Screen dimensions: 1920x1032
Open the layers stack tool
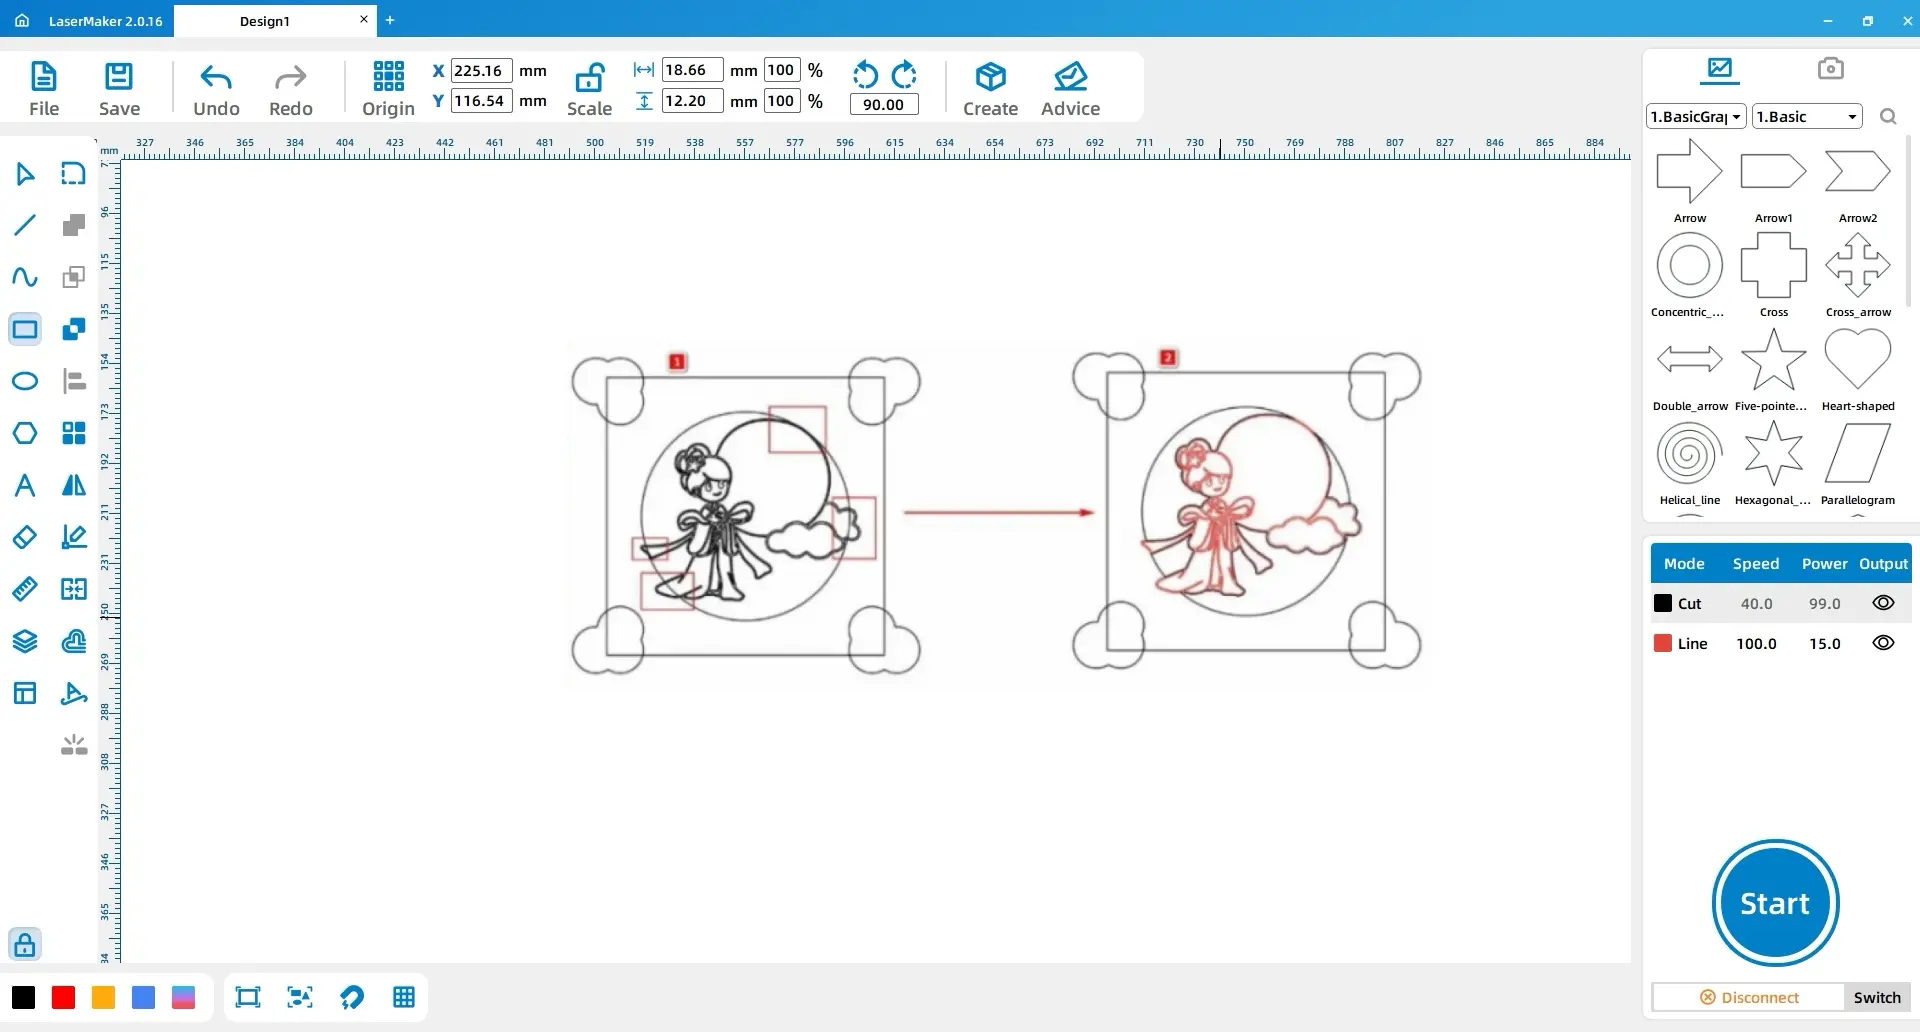(25, 641)
